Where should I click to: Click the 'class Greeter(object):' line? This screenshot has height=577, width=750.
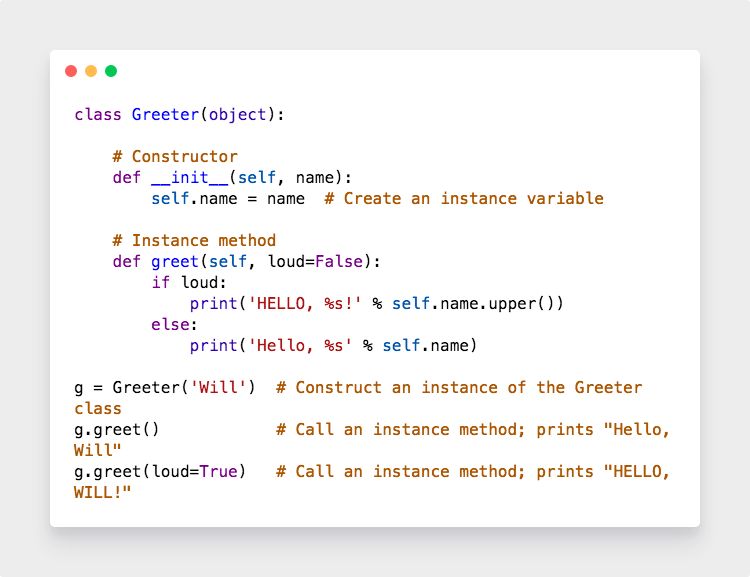[x=179, y=115]
